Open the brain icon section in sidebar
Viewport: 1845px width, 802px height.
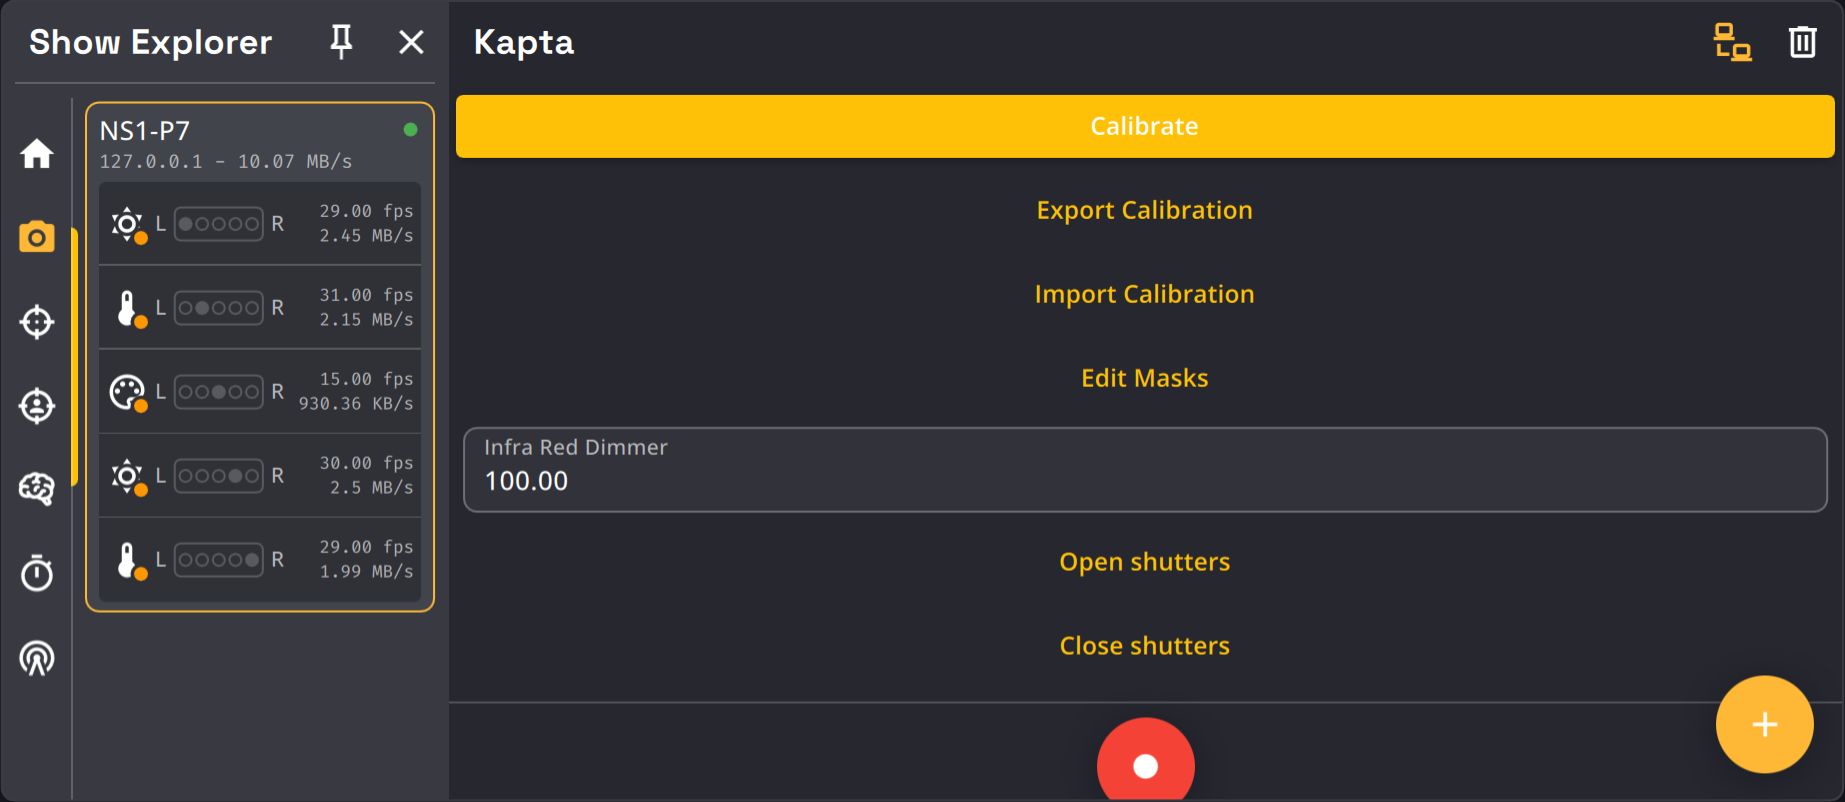pos(37,489)
